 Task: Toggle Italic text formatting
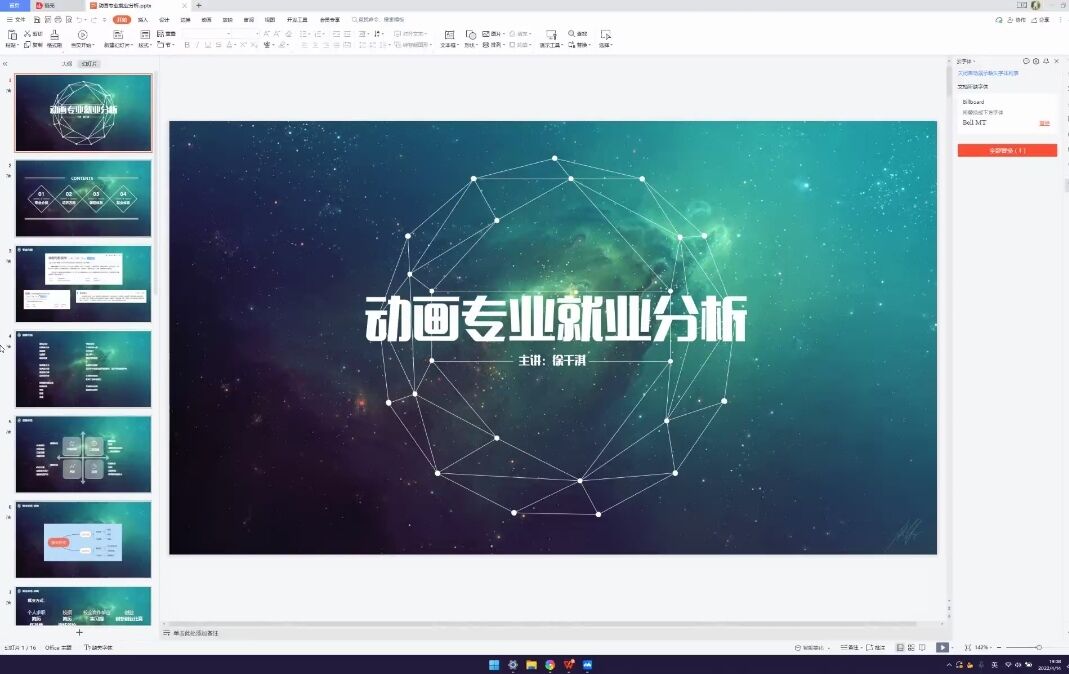click(197, 45)
